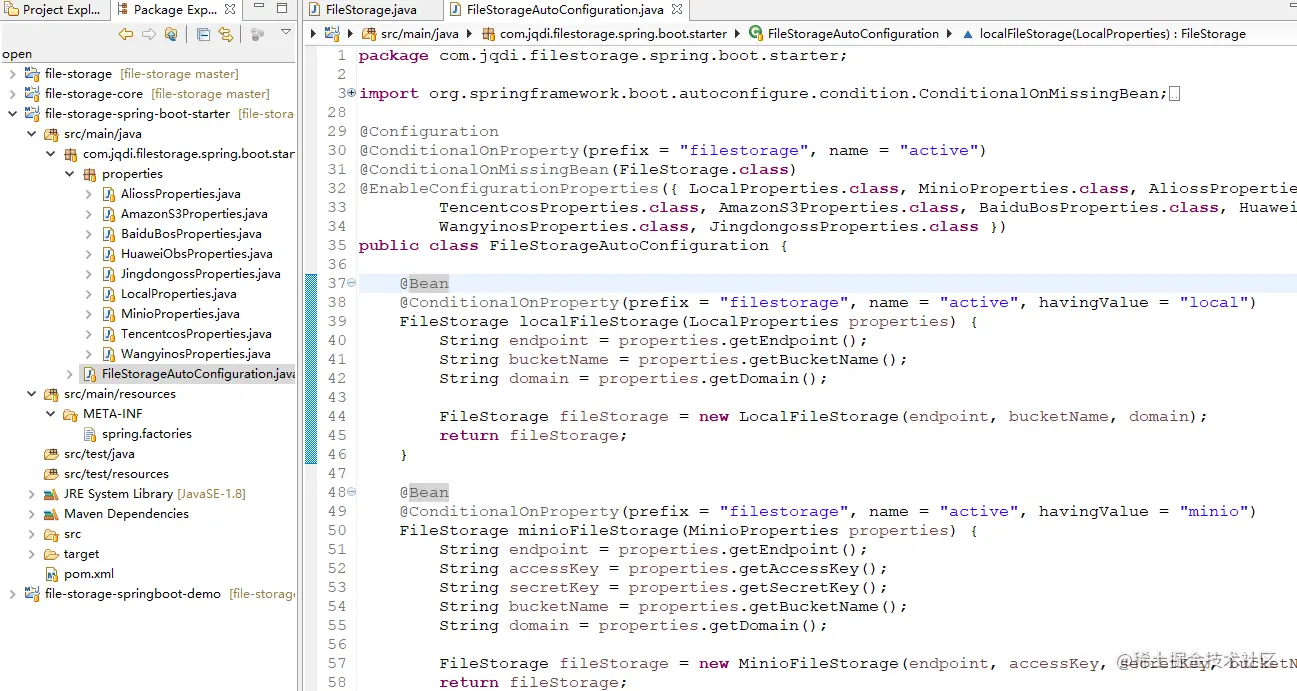1297x691 pixels.
Task: Click the Back arrow in Package Explorer toolbar
Action: pyautogui.click(x=126, y=34)
